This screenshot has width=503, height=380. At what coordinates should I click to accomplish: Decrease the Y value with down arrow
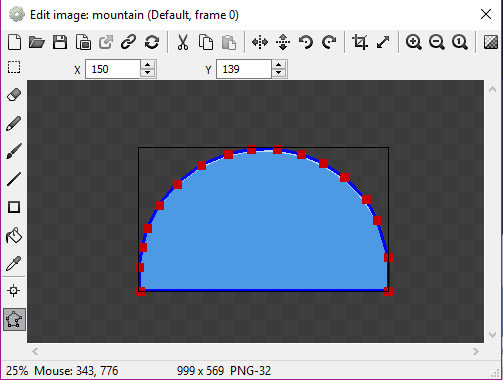pyautogui.click(x=279, y=73)
